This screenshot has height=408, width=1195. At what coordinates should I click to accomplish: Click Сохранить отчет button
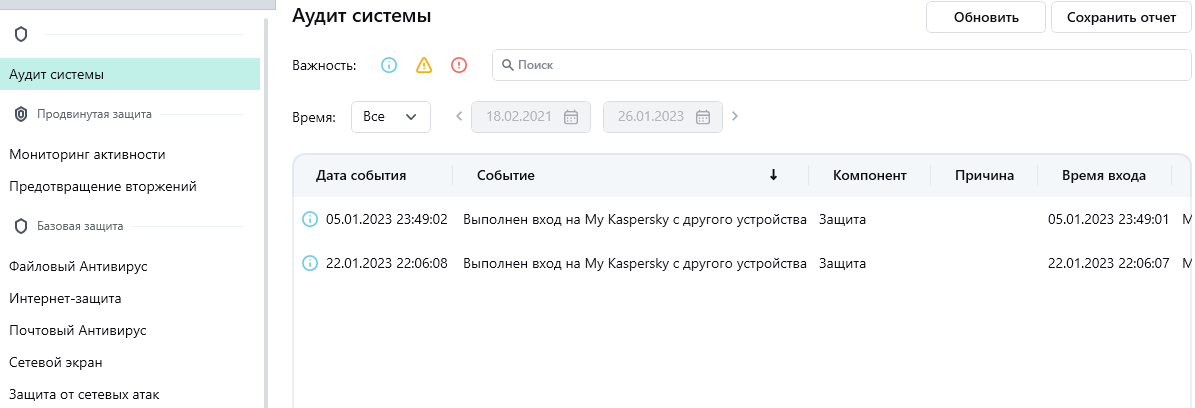(1120, 17)
